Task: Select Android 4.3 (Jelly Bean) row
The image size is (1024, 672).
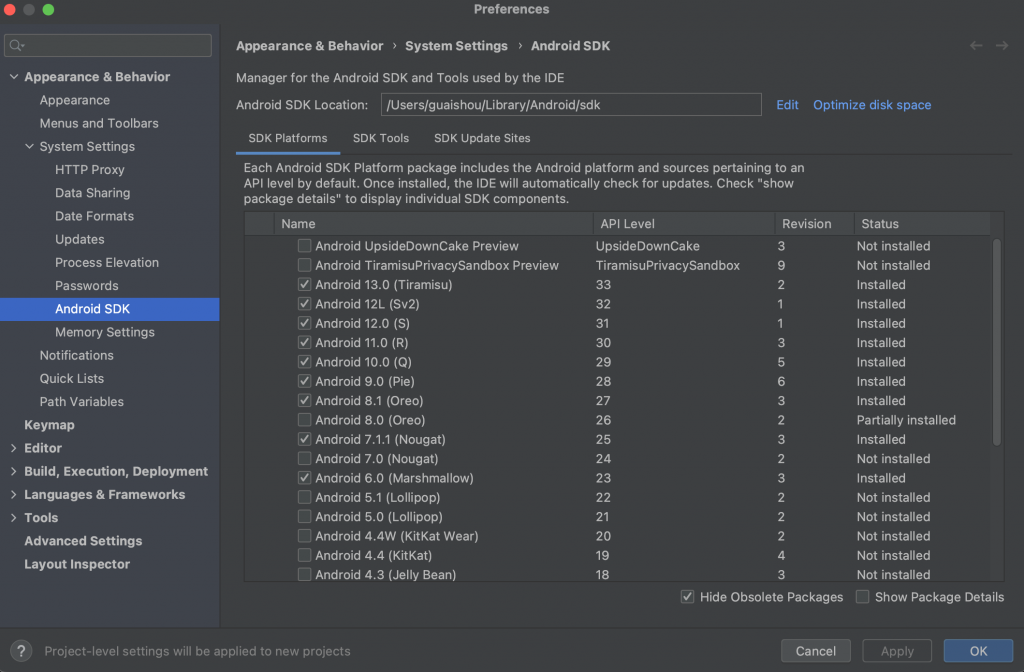Action: (618, 575)
